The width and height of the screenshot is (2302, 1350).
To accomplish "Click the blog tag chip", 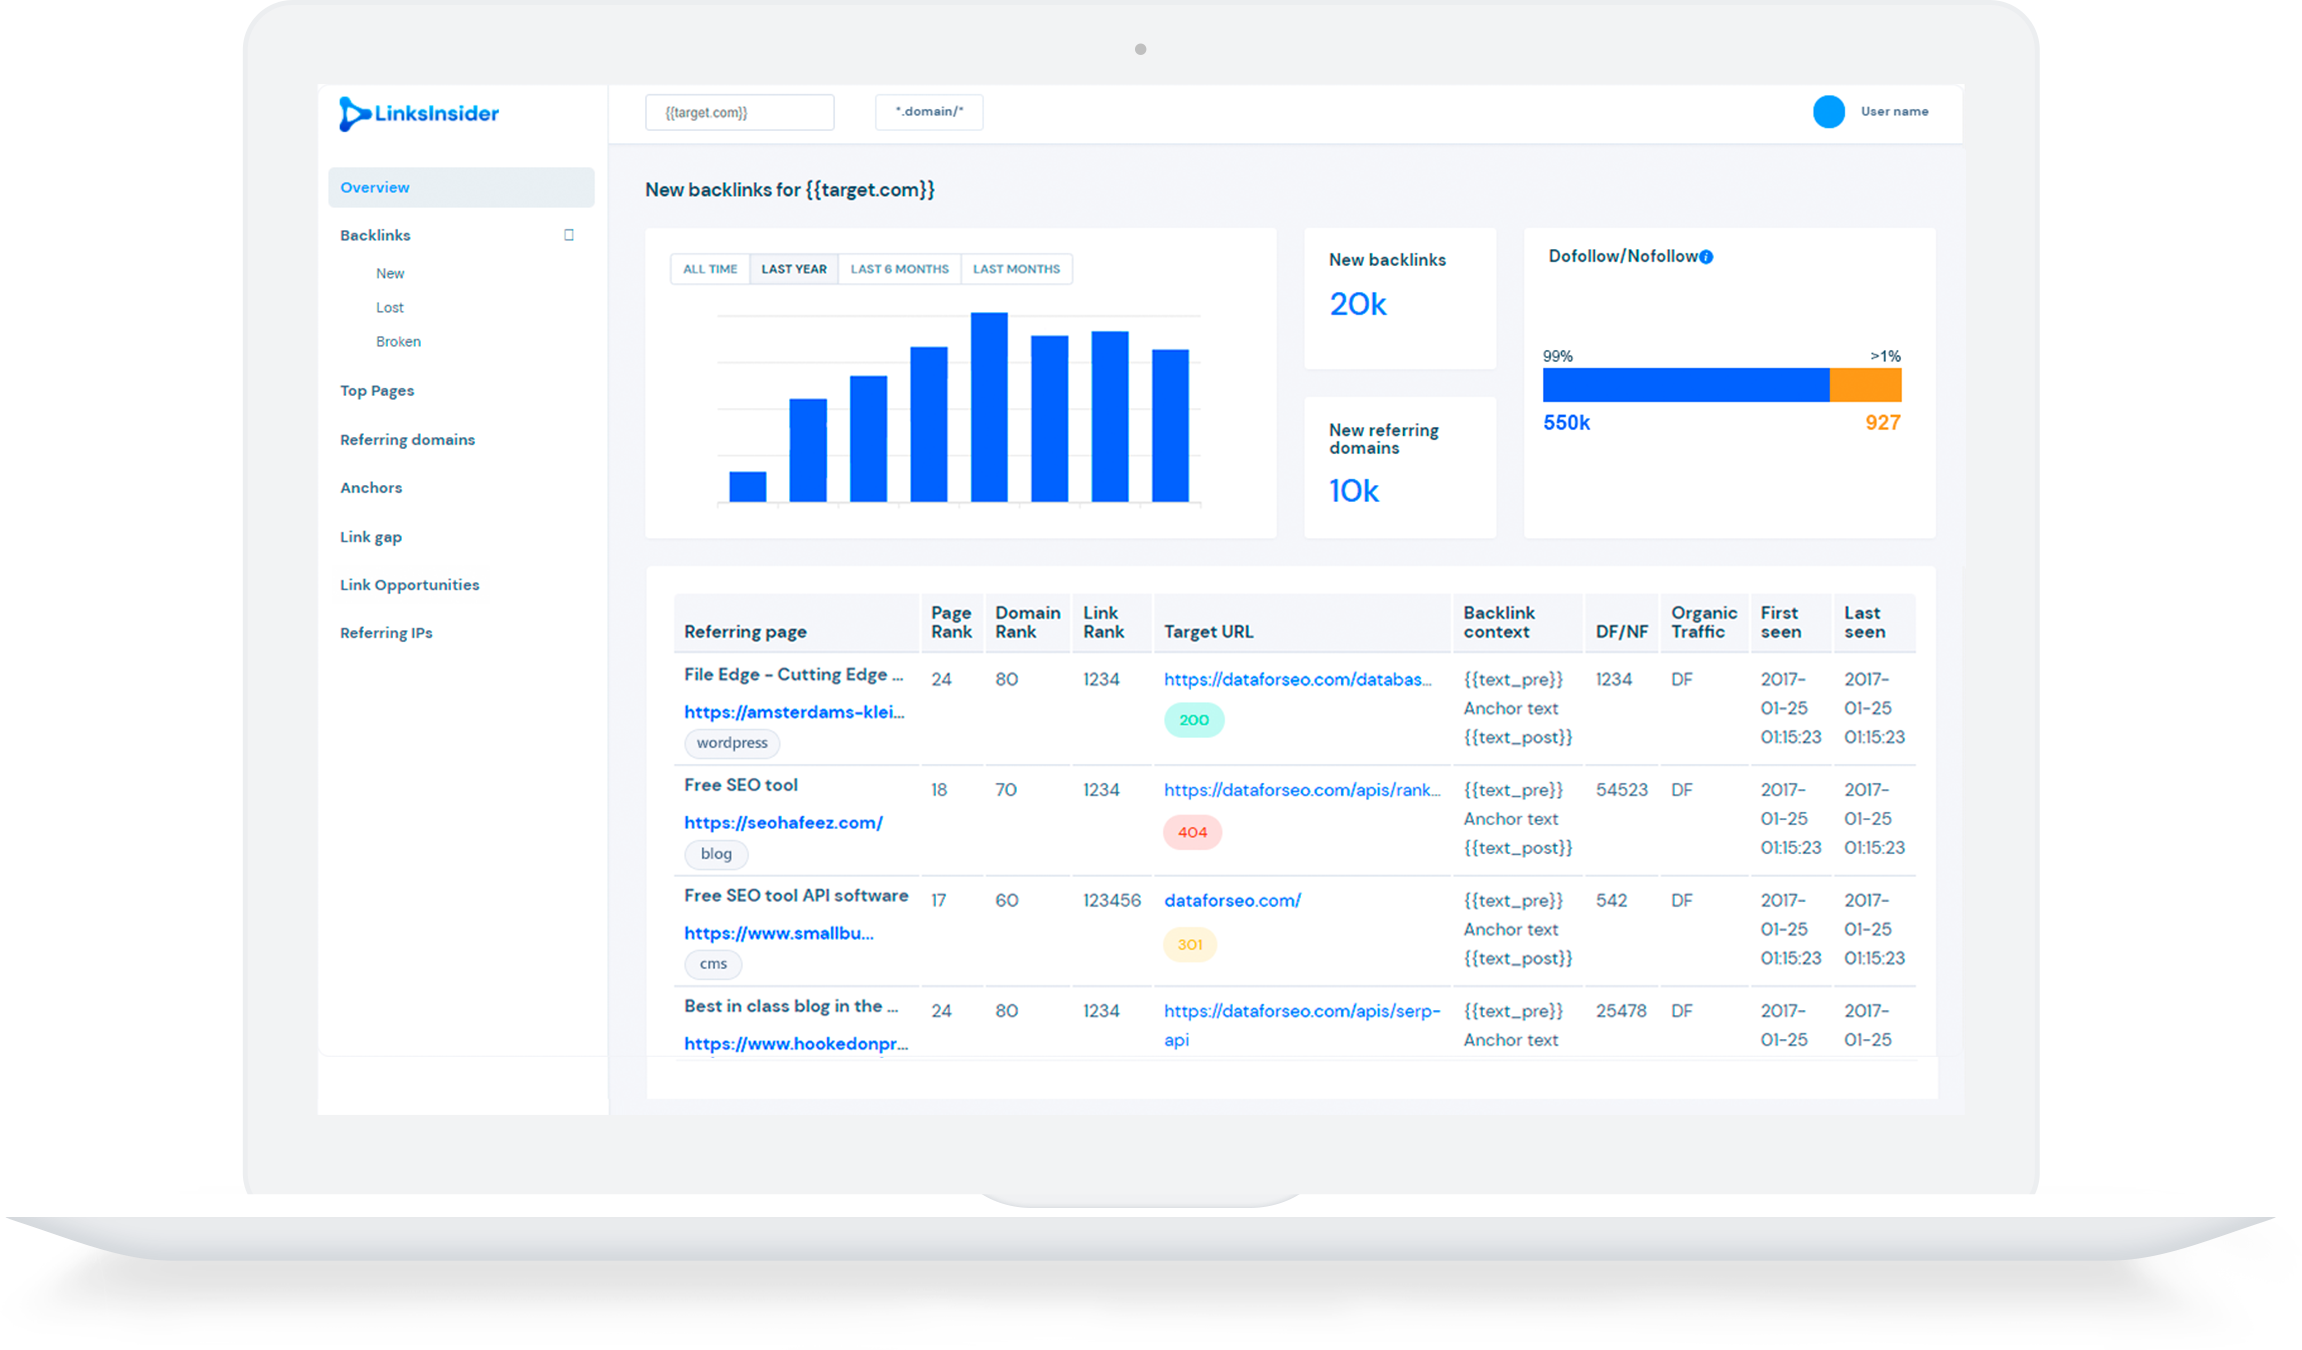I will click(x=716, y=854).
